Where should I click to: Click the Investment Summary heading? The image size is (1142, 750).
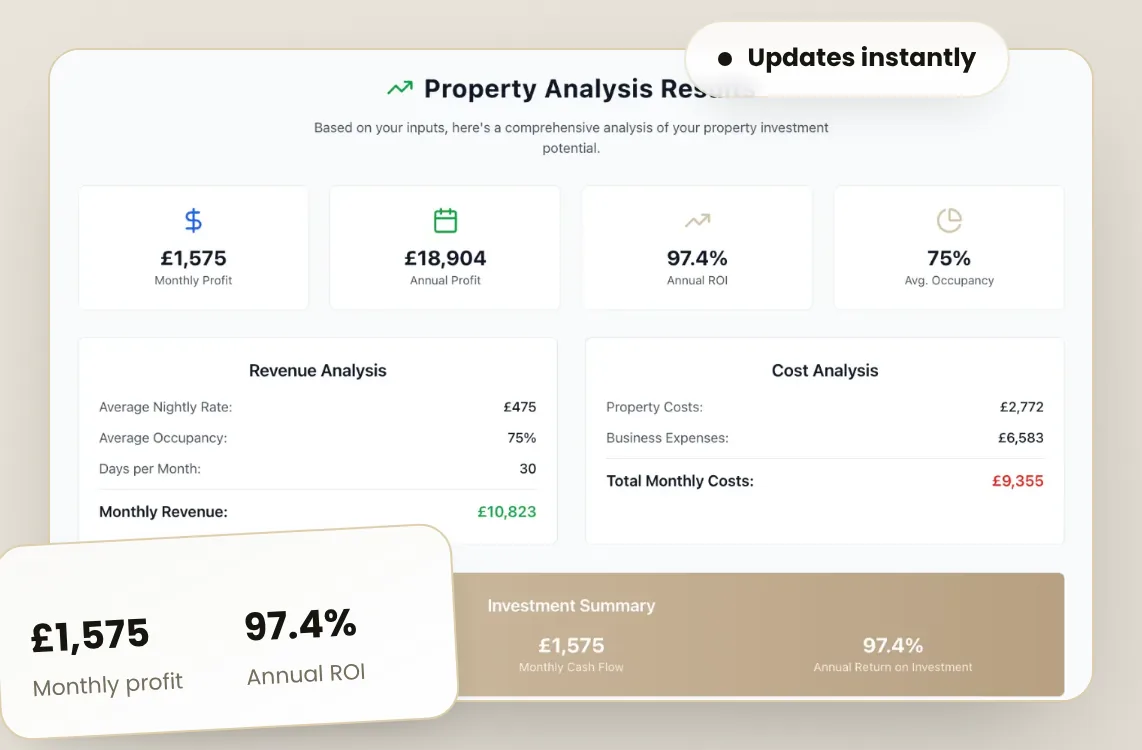pos(571,605)
